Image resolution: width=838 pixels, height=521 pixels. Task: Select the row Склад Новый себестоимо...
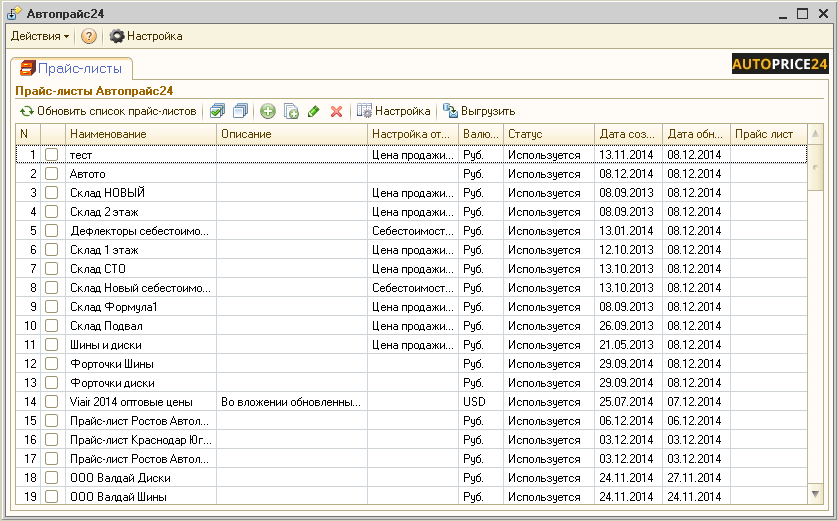pos(412,287)
